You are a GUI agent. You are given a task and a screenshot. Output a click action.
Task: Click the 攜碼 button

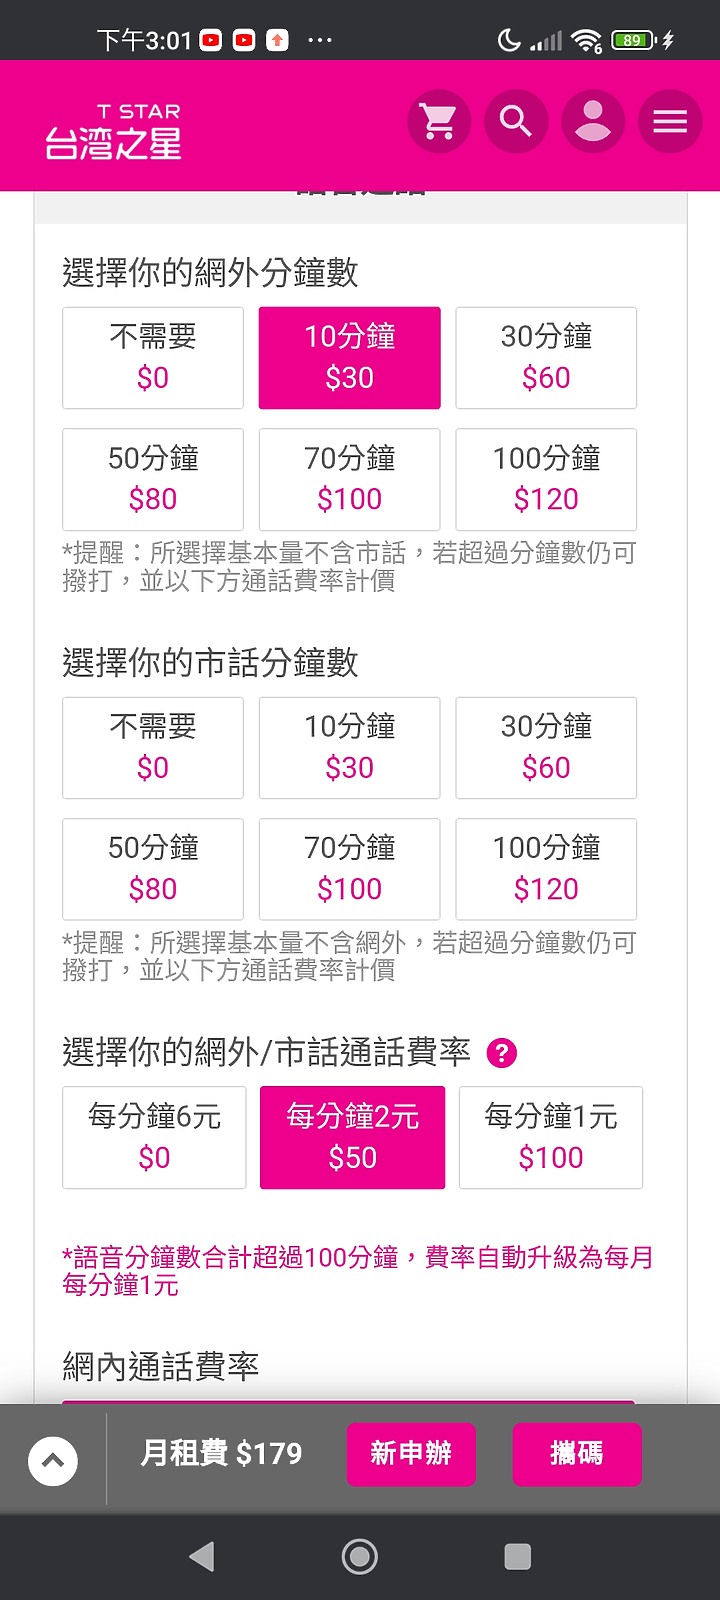[x=577, y=1454]
